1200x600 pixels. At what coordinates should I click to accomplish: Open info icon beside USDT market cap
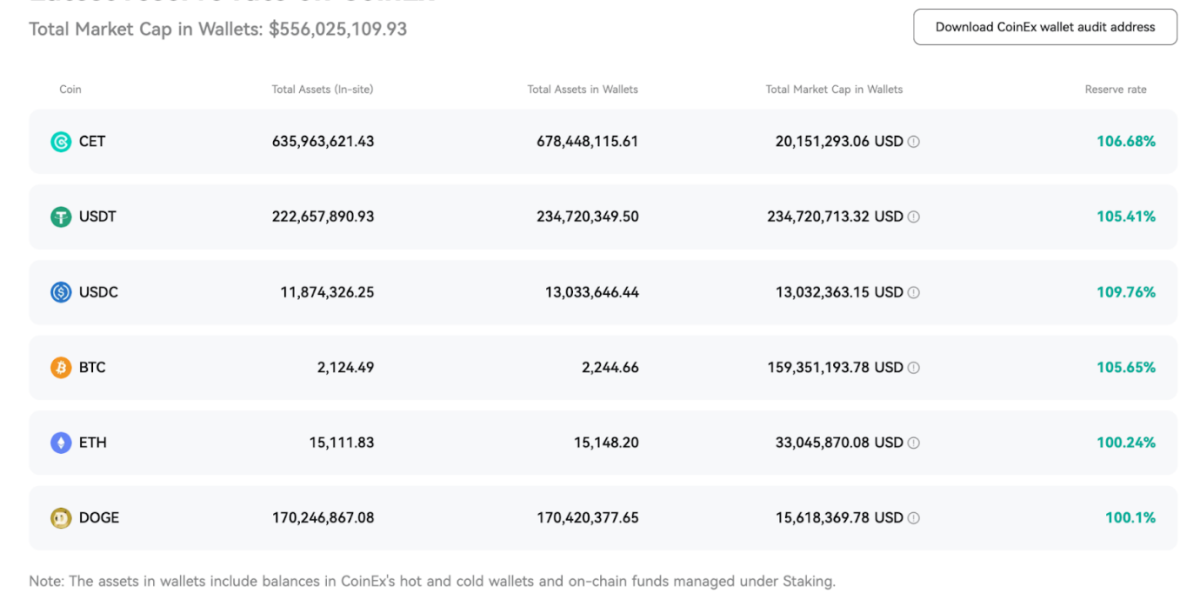(x=913, y=217)
